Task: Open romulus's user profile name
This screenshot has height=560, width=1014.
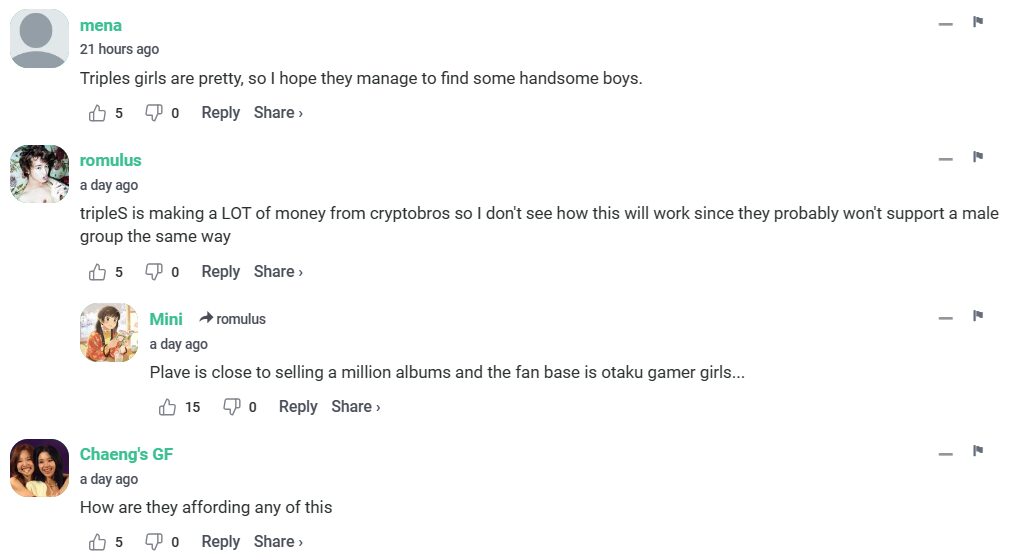Action: [x=110, y=160]
